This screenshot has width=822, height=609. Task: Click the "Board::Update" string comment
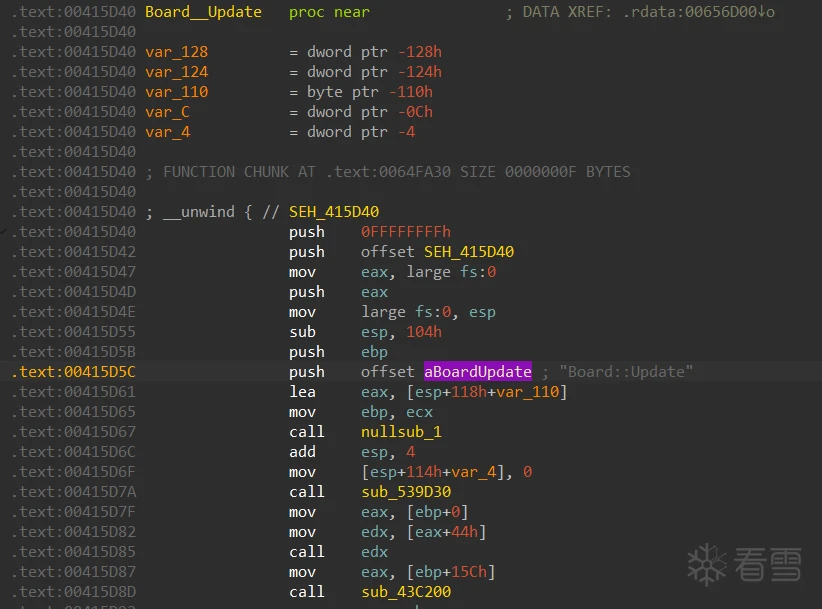pos(626,372)
